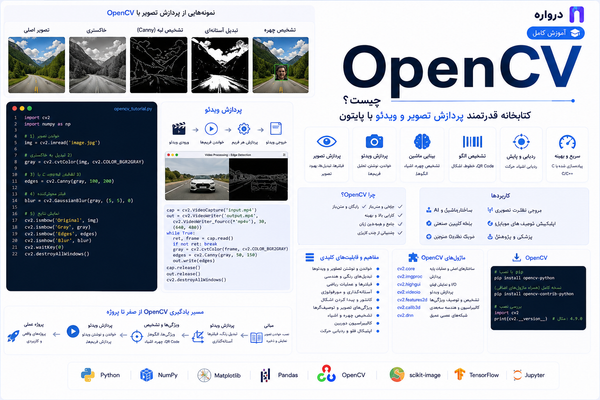Click the کاربردها section heading
The height and width of the screenshot is (400, 600).
coord(500,196)
